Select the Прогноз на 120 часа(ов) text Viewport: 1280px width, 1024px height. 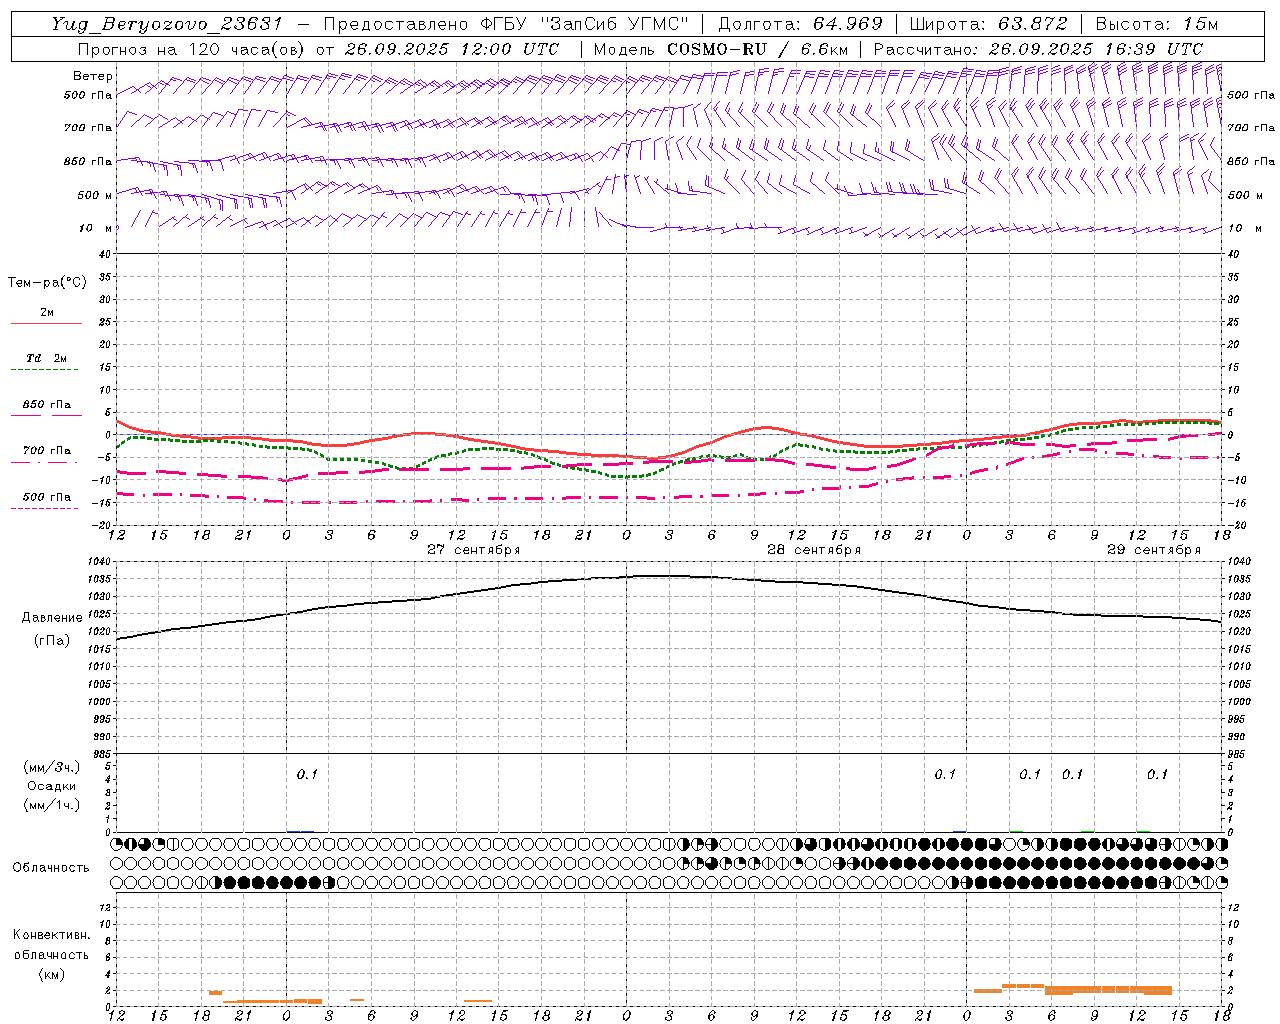click(192, 49)
